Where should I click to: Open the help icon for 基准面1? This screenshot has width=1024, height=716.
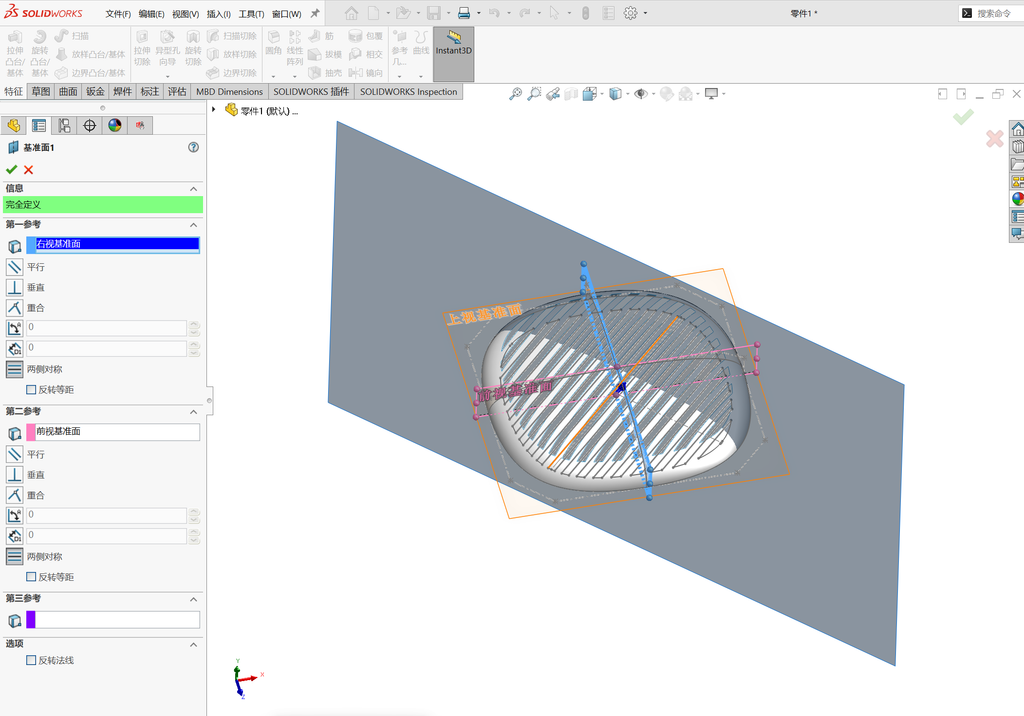(x=193, y=147)
